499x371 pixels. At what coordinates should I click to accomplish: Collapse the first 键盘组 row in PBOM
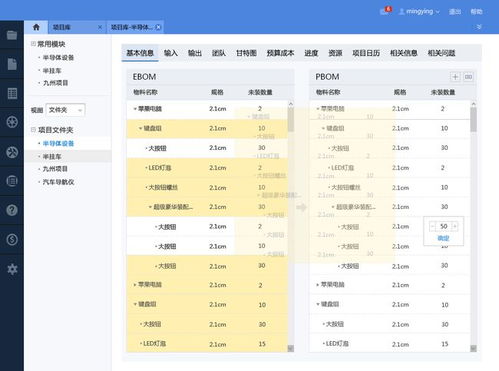click(x=323, y=128)
